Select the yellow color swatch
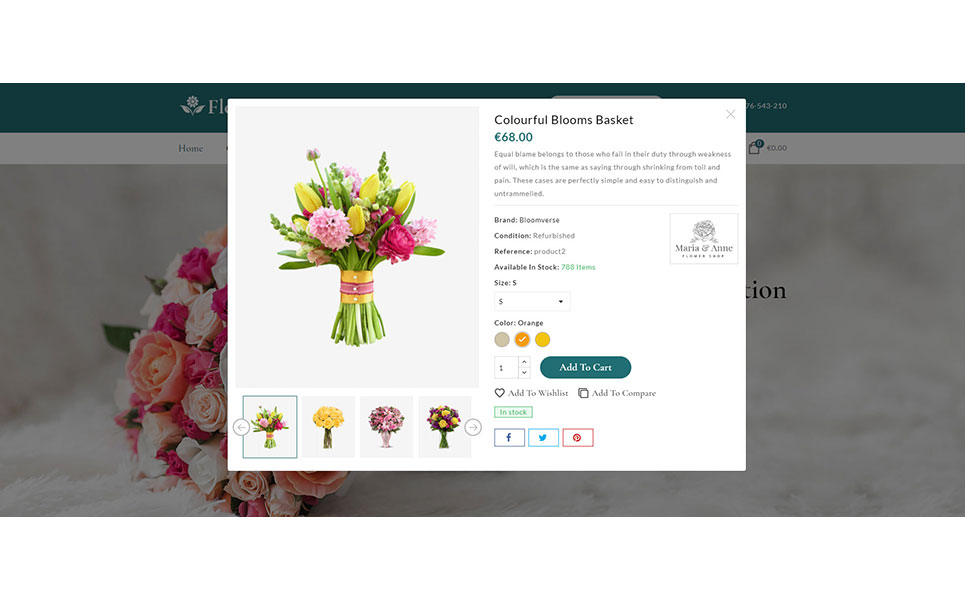 (542, 339)
